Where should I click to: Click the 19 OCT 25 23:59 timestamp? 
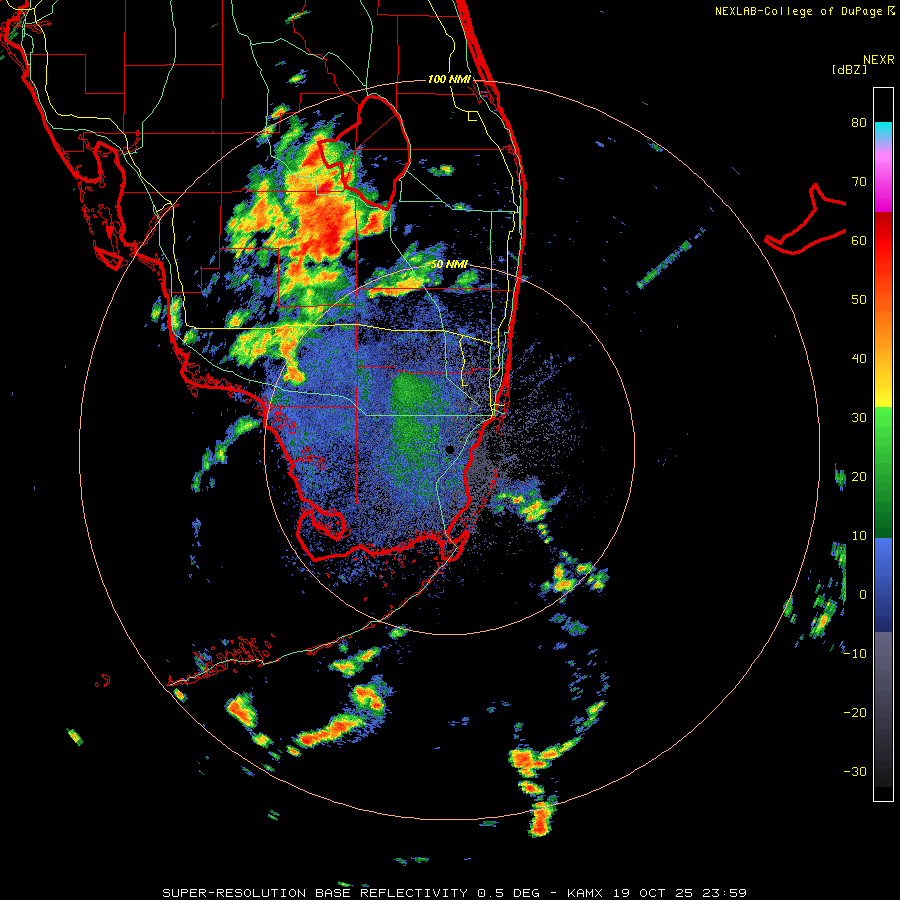coord(680,893)
